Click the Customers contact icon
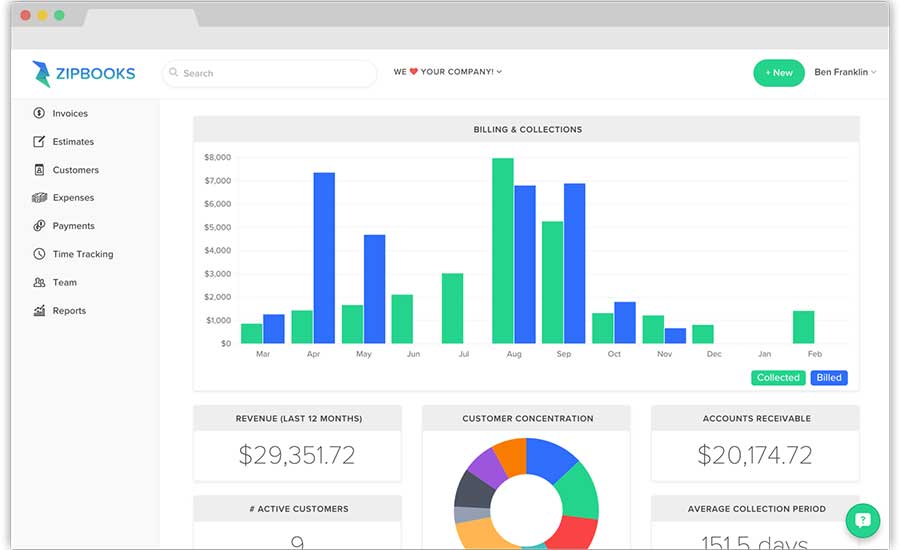 pos(39,170)
